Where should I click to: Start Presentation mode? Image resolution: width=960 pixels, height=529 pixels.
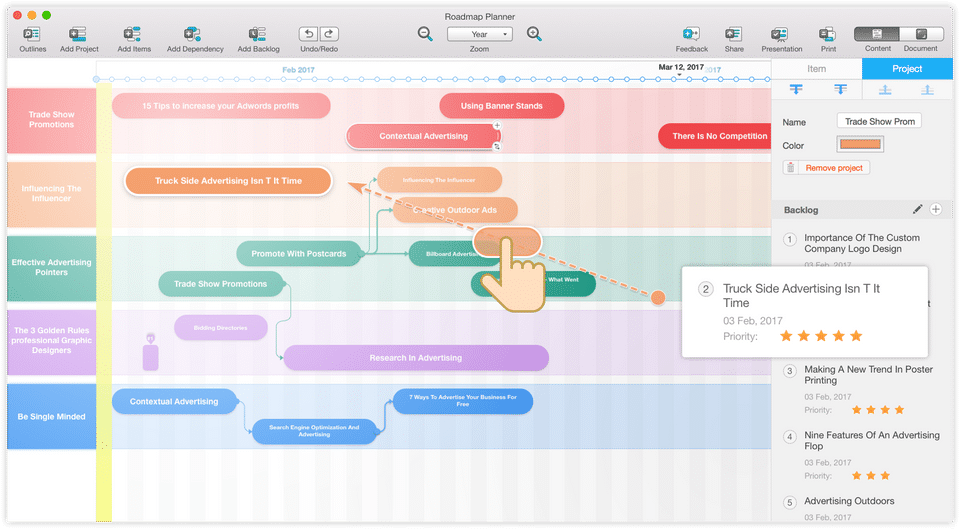point(779,34)
